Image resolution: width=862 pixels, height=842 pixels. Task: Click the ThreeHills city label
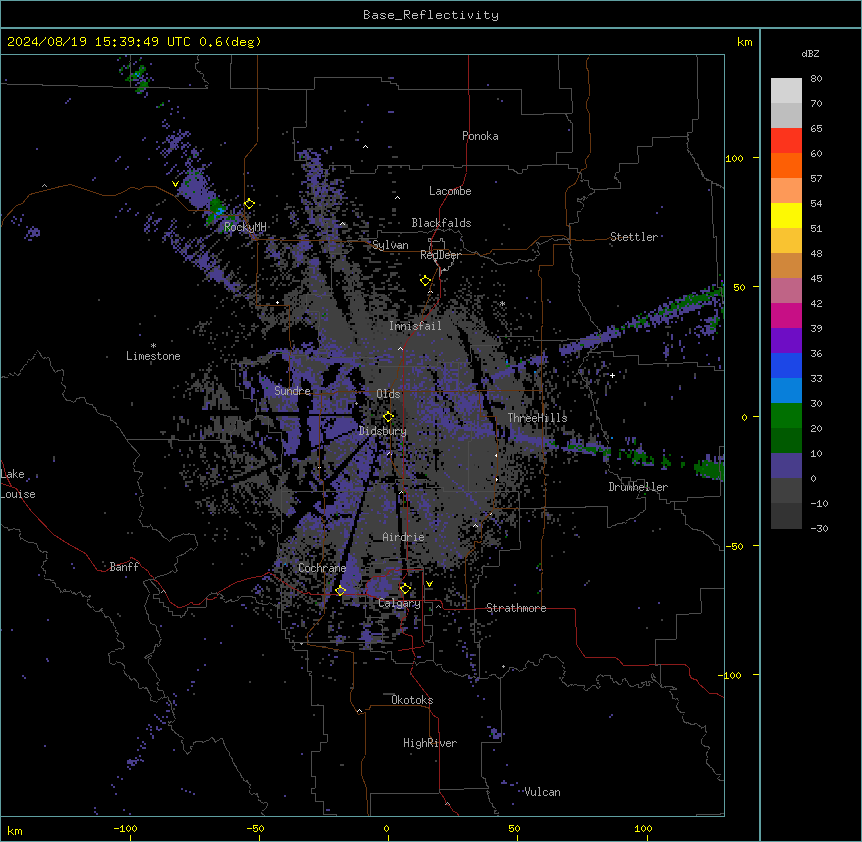(537, 418)
